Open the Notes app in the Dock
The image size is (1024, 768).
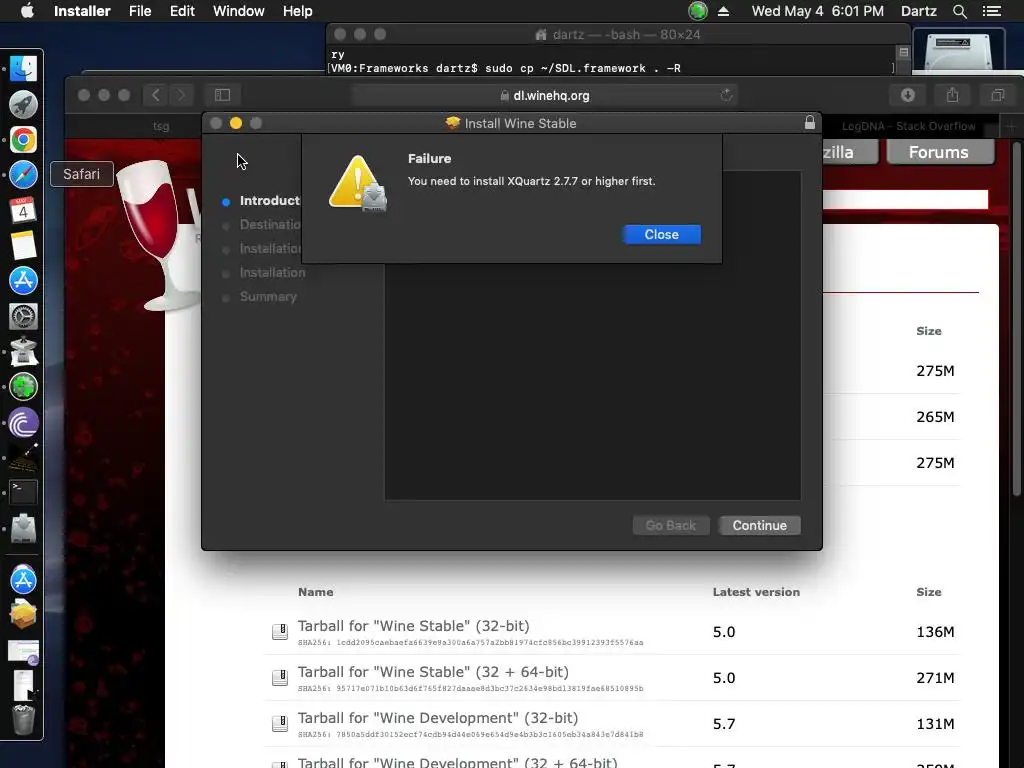(x=24, y=246)
